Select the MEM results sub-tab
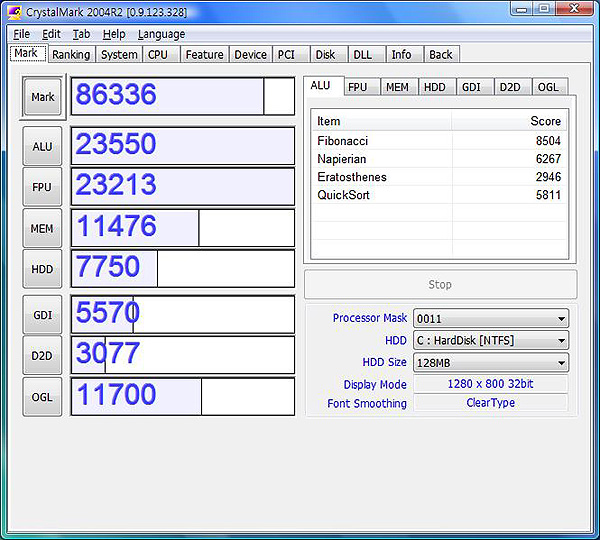 point(399,87)
